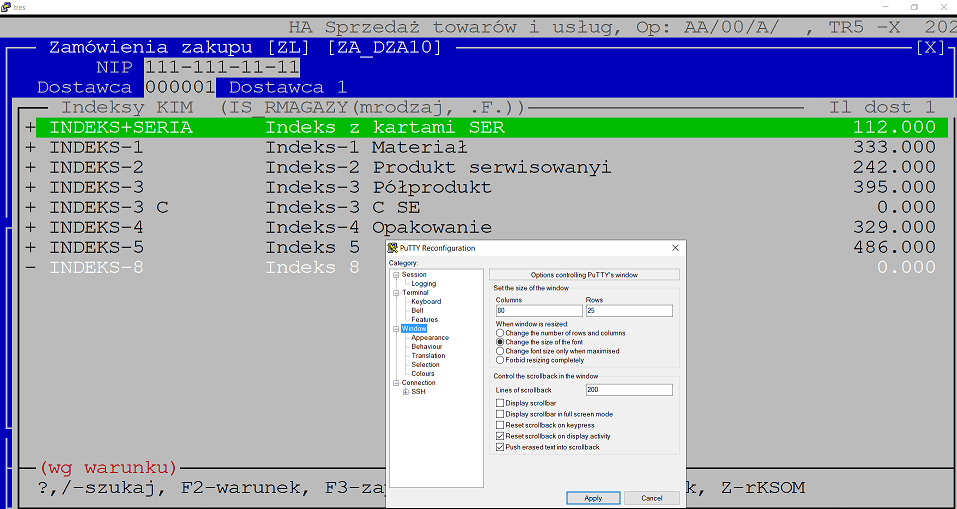
Task: Click the 'Il dost 1' column header
Action: pos(882,107)
